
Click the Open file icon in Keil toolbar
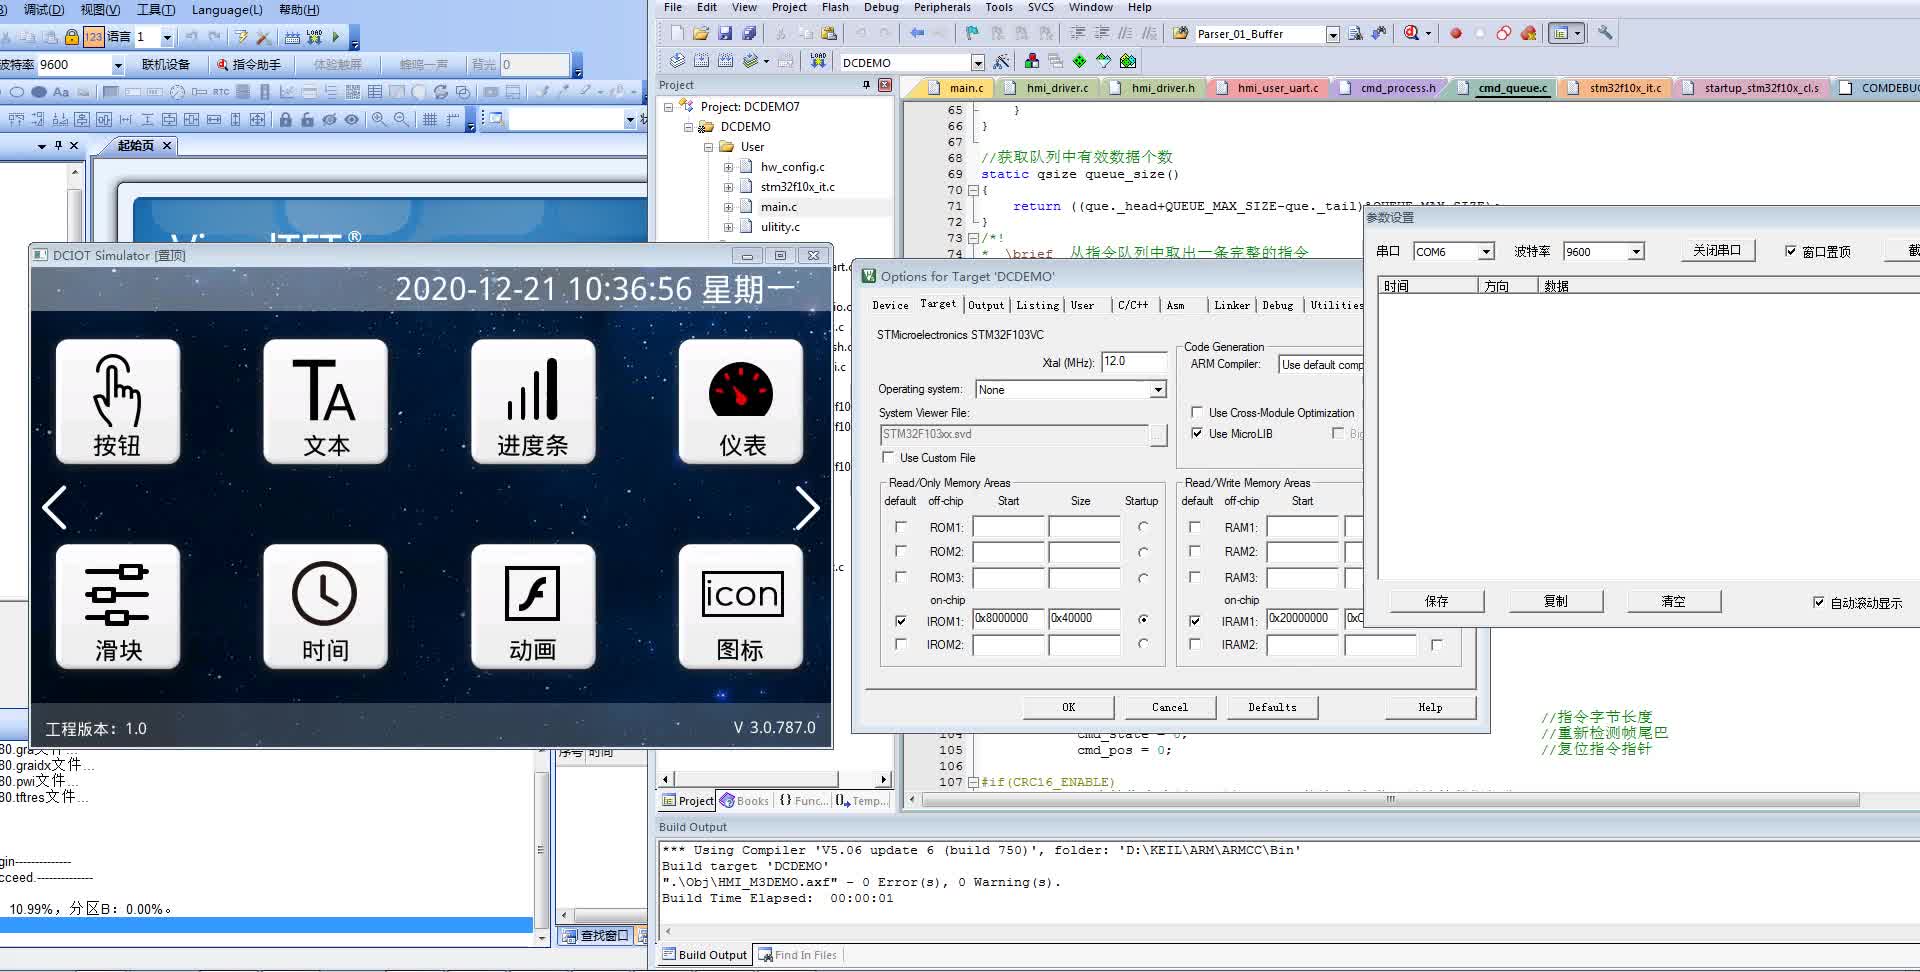coord(701,33)
